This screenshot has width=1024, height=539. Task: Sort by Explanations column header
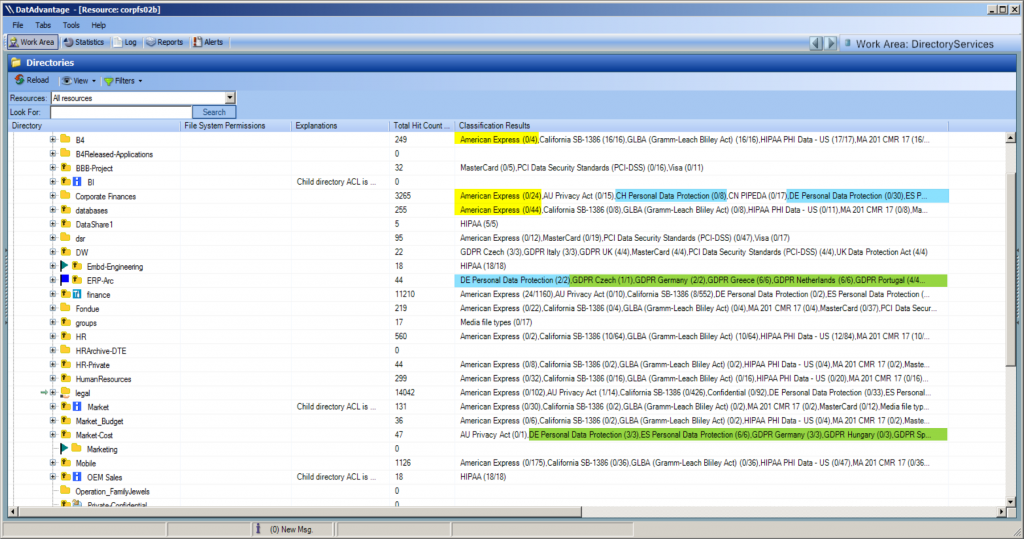coord(340,125)
